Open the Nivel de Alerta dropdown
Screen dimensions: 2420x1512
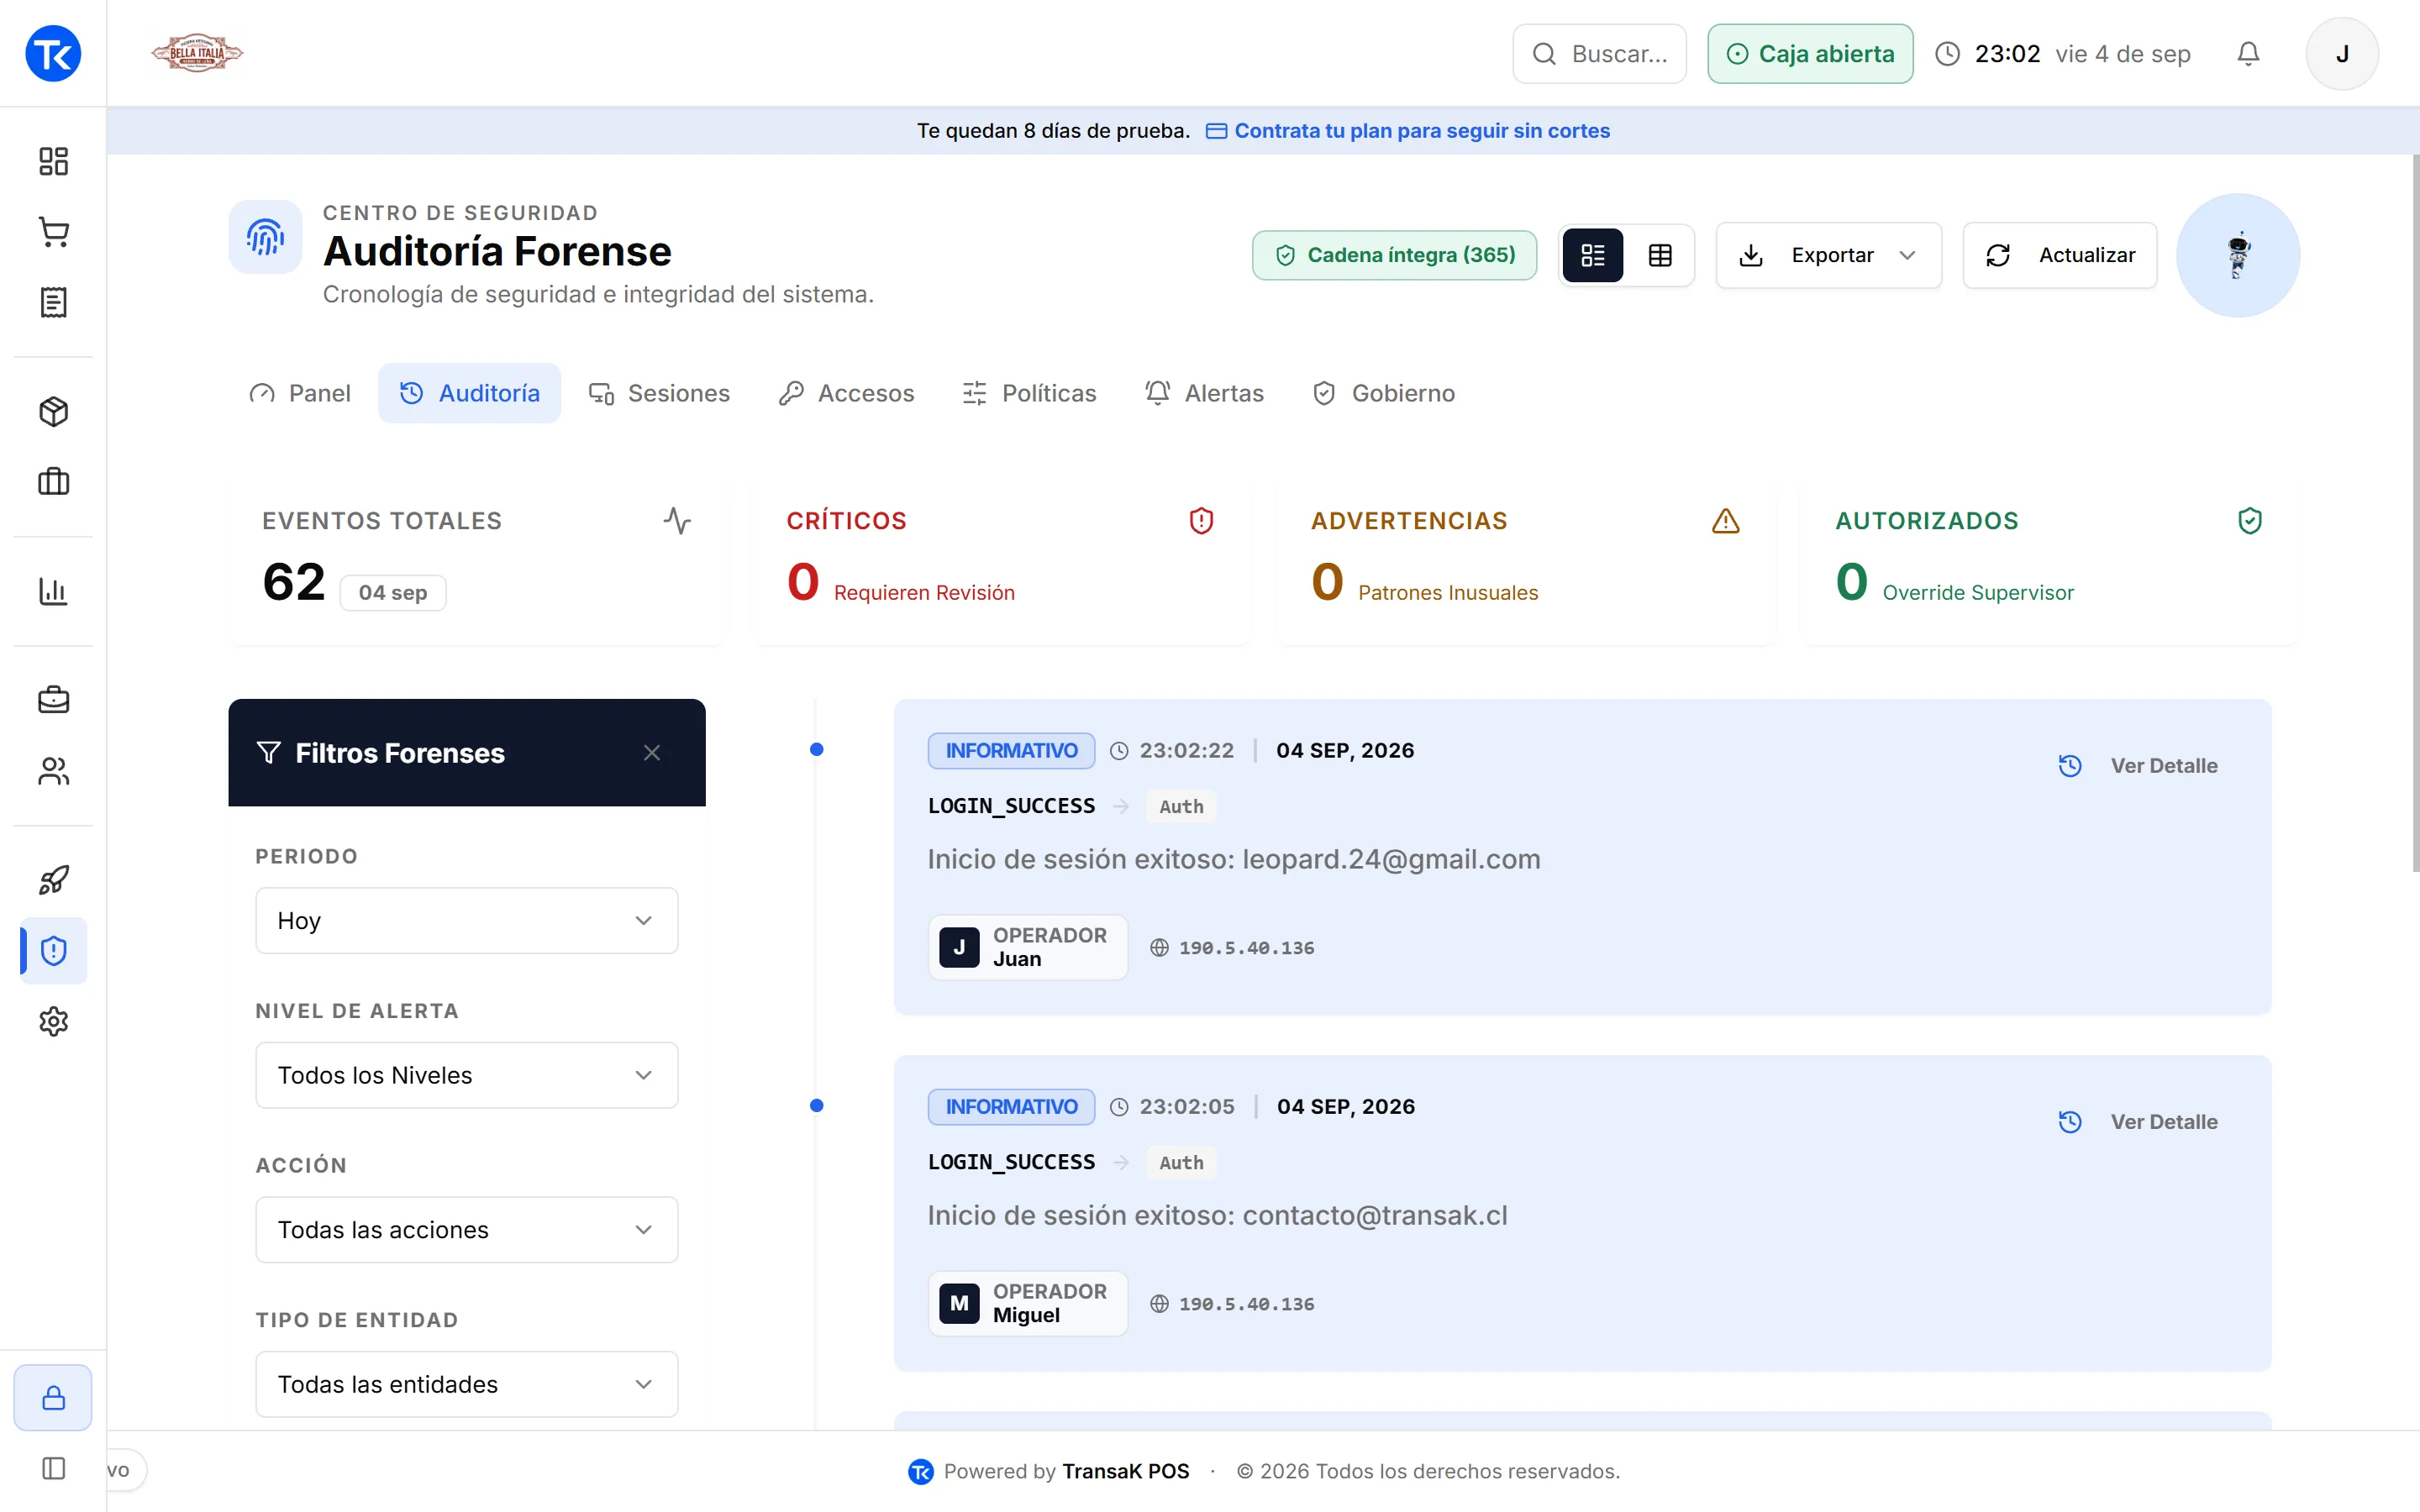pyautogui.click(x=467, y=1075)
